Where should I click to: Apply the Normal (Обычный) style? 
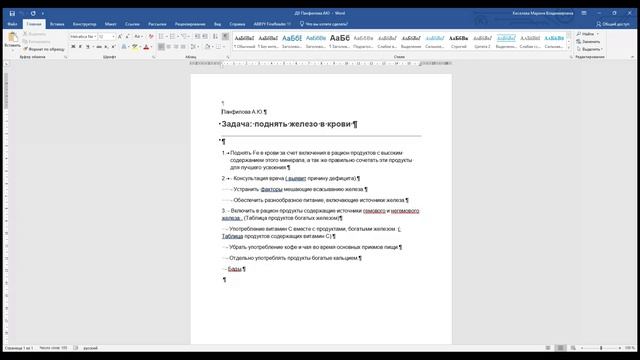(x=244, y=41)
